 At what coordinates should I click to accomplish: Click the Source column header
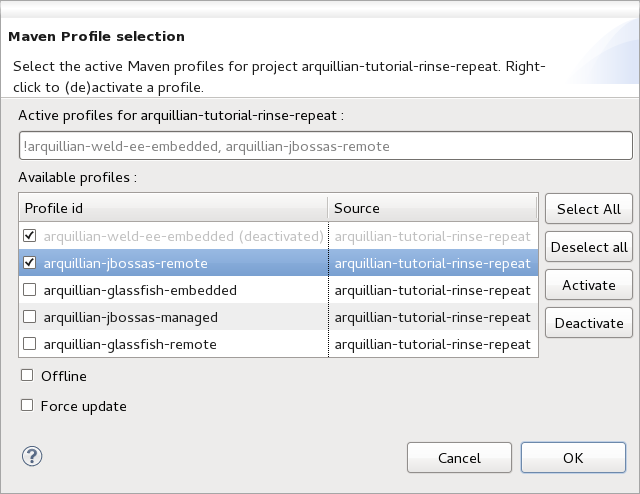coord(432,208)
